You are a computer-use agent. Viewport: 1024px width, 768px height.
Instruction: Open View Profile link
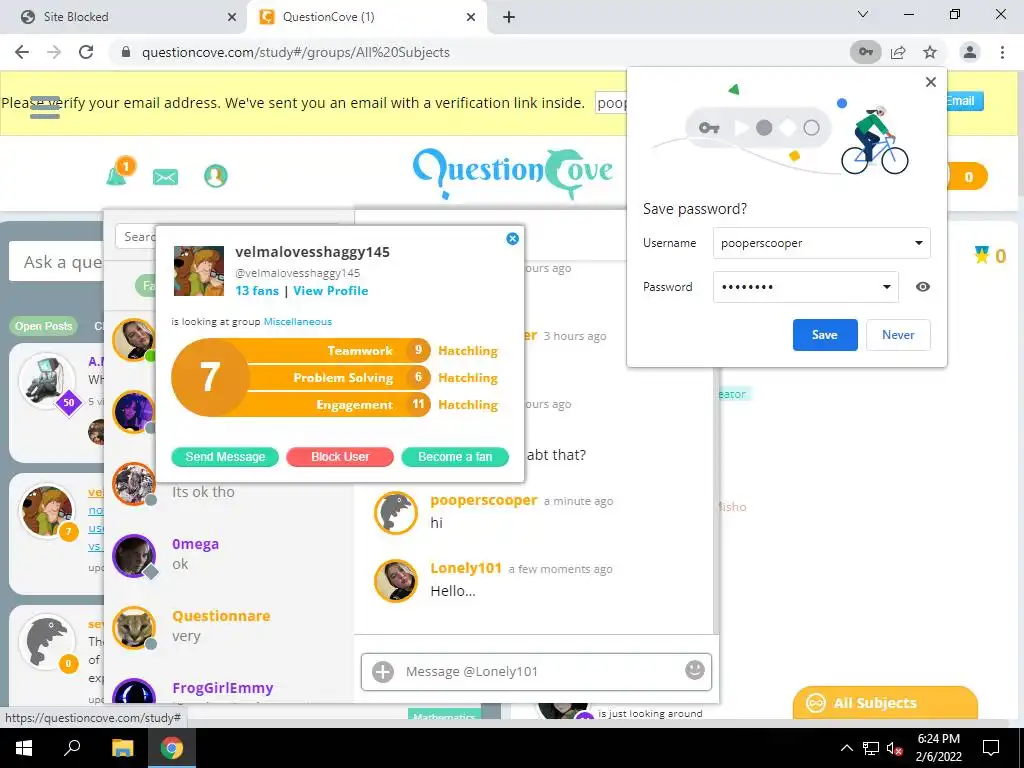pos(330,291)
